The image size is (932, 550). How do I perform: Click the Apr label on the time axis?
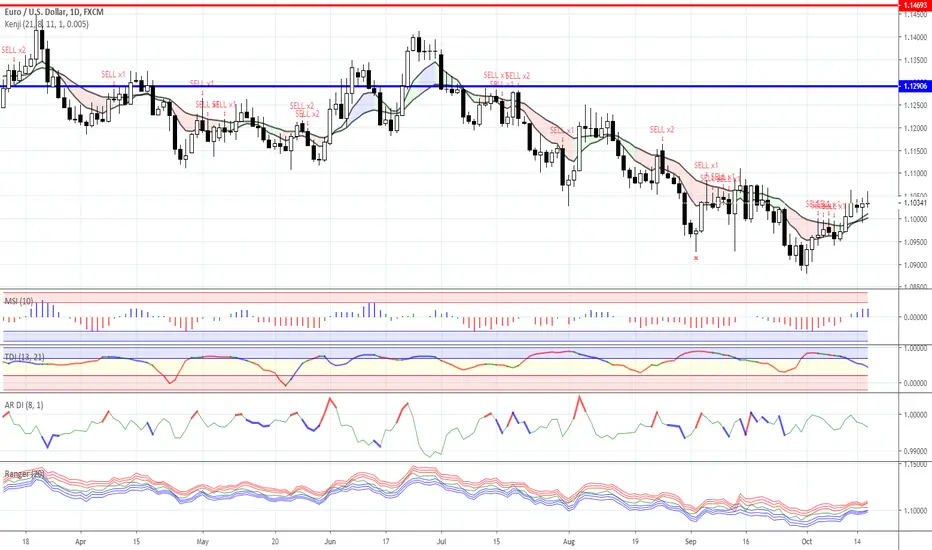click(81, 542)
